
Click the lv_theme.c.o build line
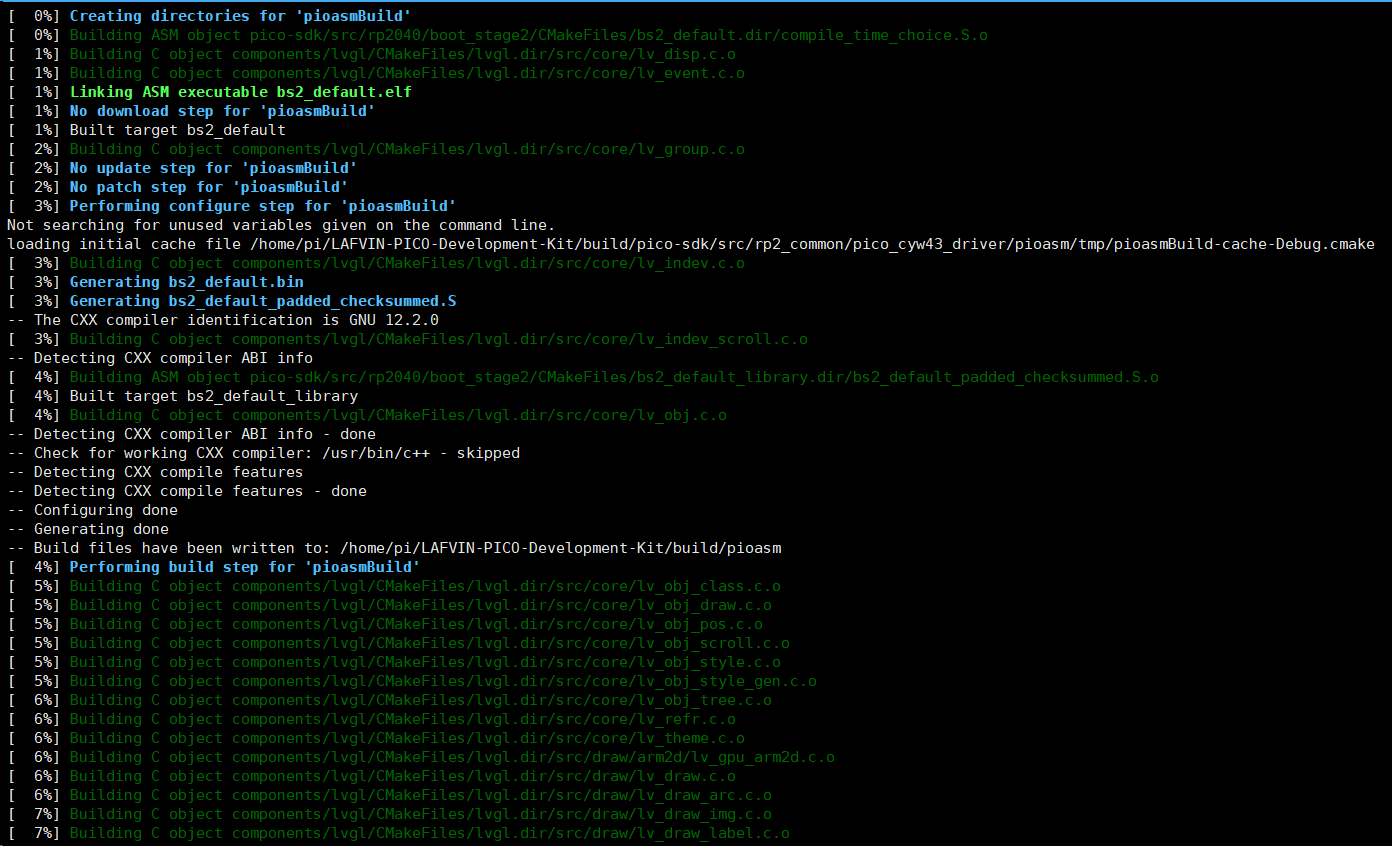click(x=375, y=738)
